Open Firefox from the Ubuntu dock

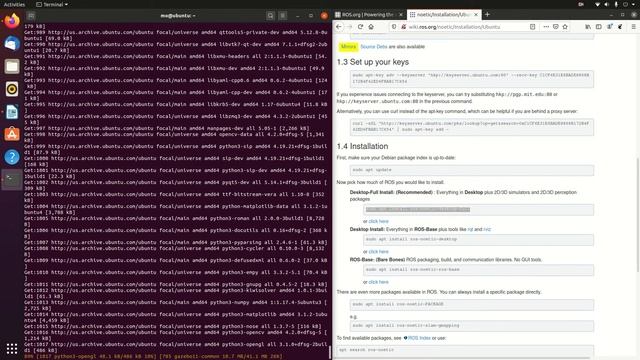tap(12, 21)
